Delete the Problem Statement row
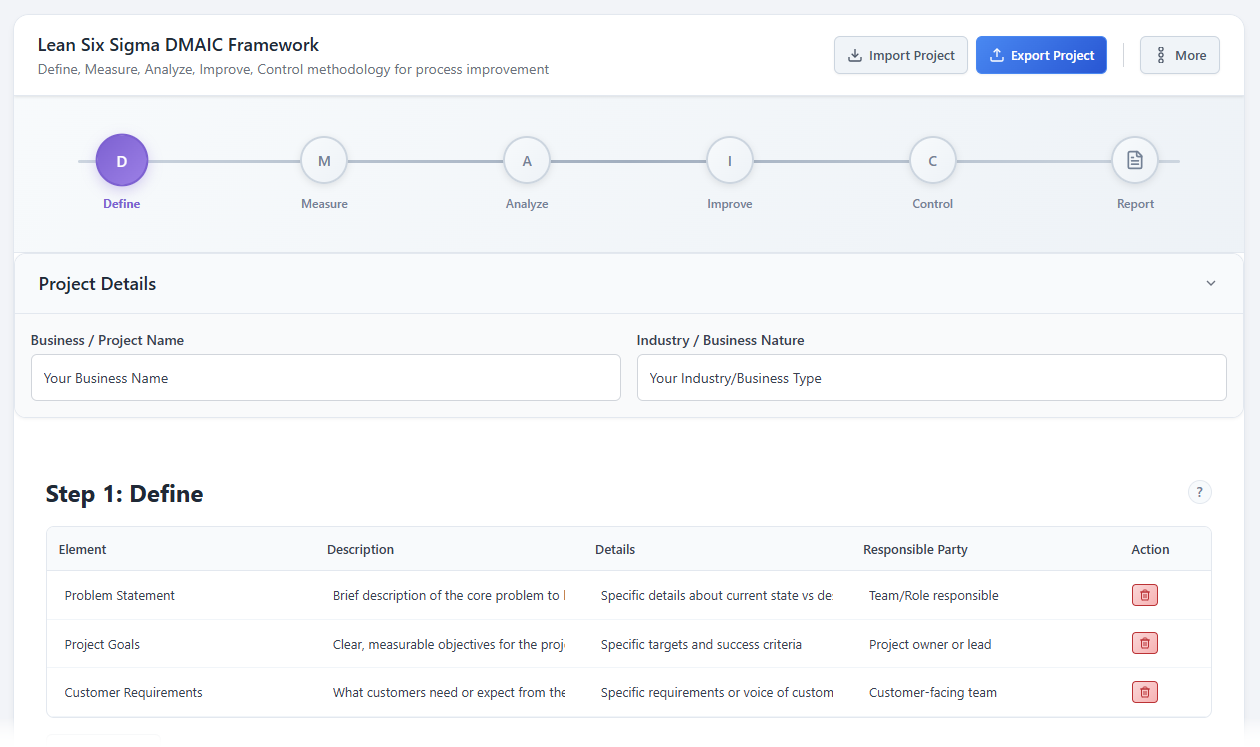This screenshot has height=747, width=1260. pyautogui.click(x=1144, y=595)
